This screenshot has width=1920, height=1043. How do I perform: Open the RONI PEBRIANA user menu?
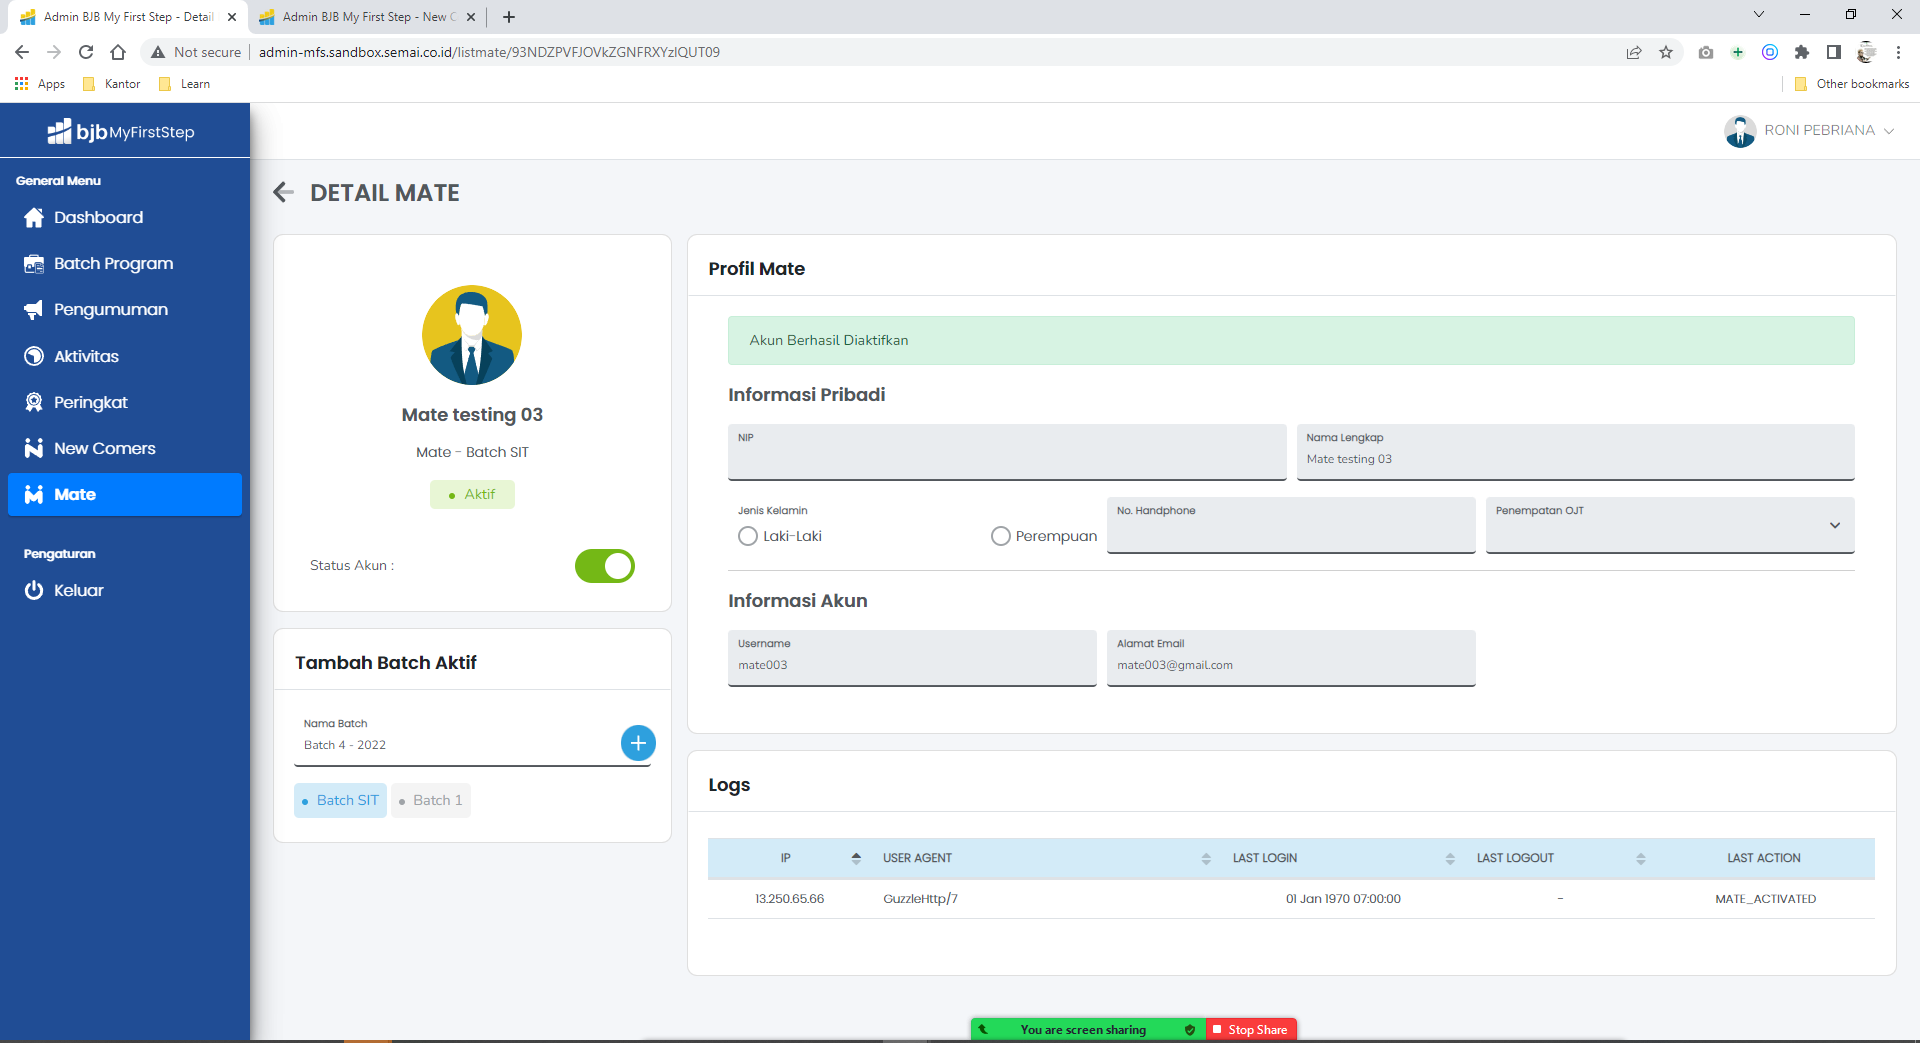pos(1810,130)
